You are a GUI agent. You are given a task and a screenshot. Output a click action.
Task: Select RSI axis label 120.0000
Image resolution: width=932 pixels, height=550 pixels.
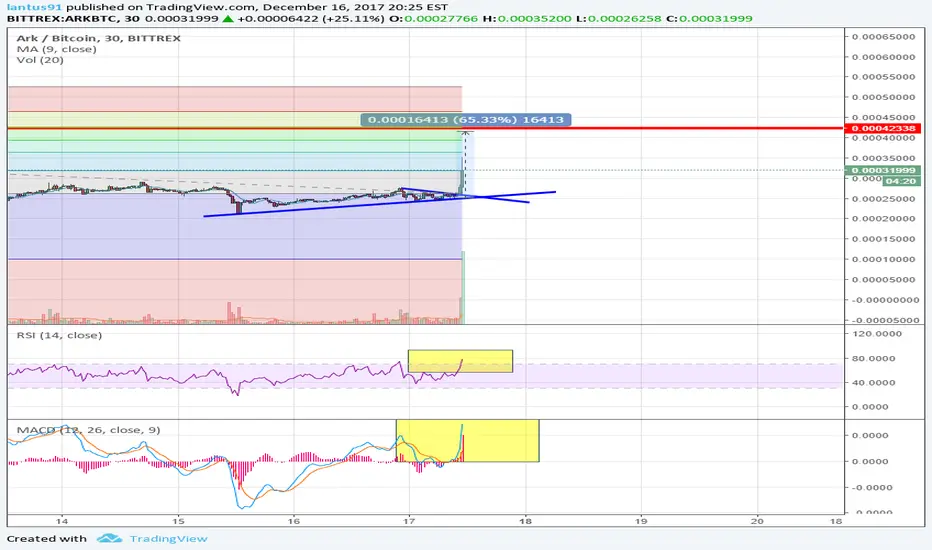click(x=877, y=334)
